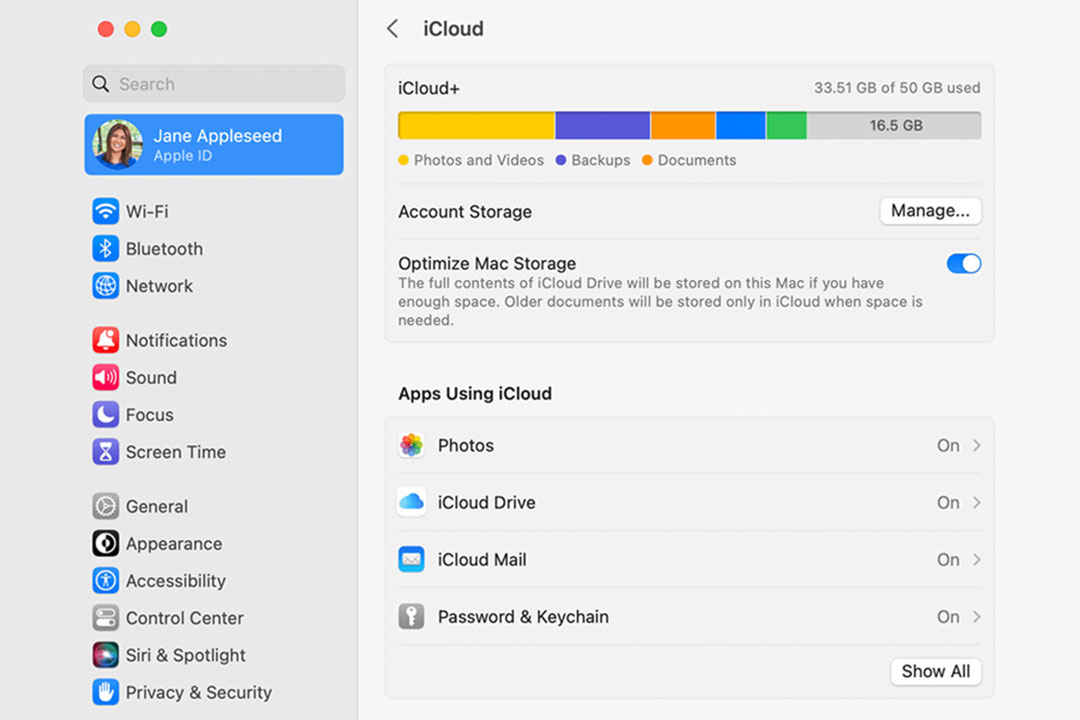This screenshot has width=1080, height=720.
Task: Click the red close window button
Action: coord(105,29)
